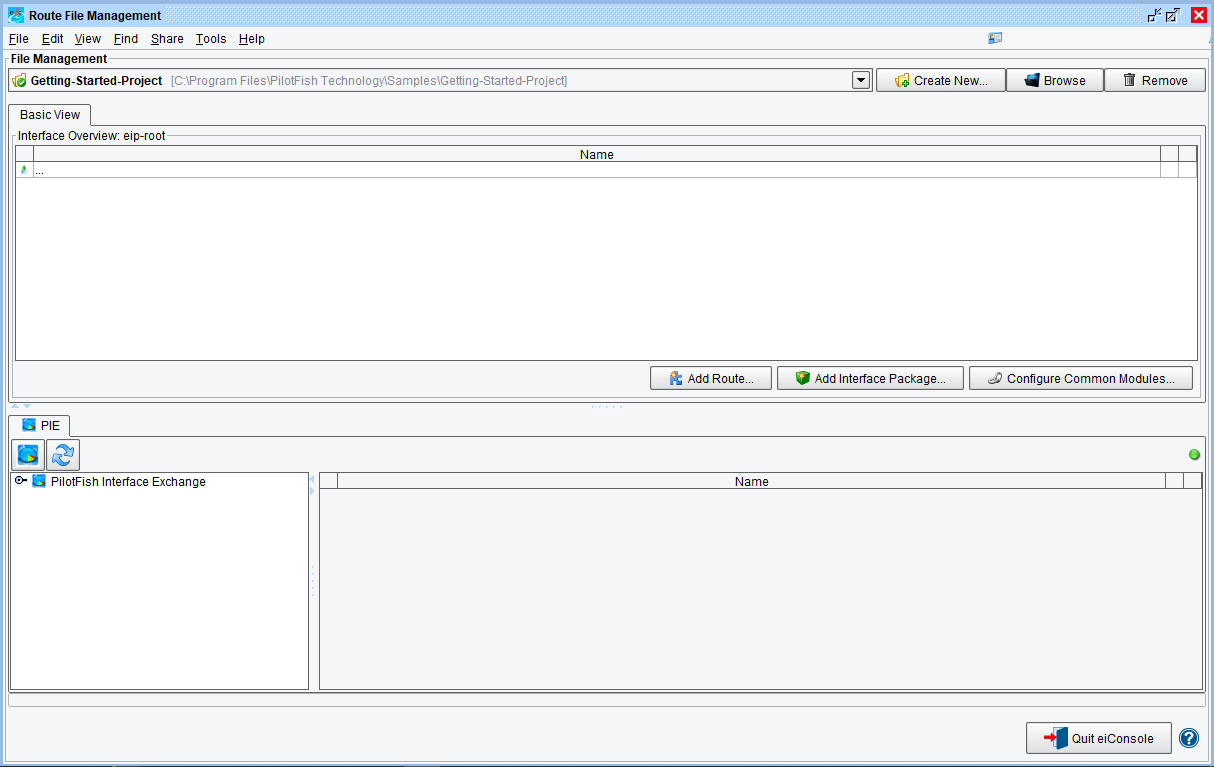Image resolution: width=1214 pixels, height=767 pixels.
Task: Open the Tools menu
Action: tap(210, 39)
